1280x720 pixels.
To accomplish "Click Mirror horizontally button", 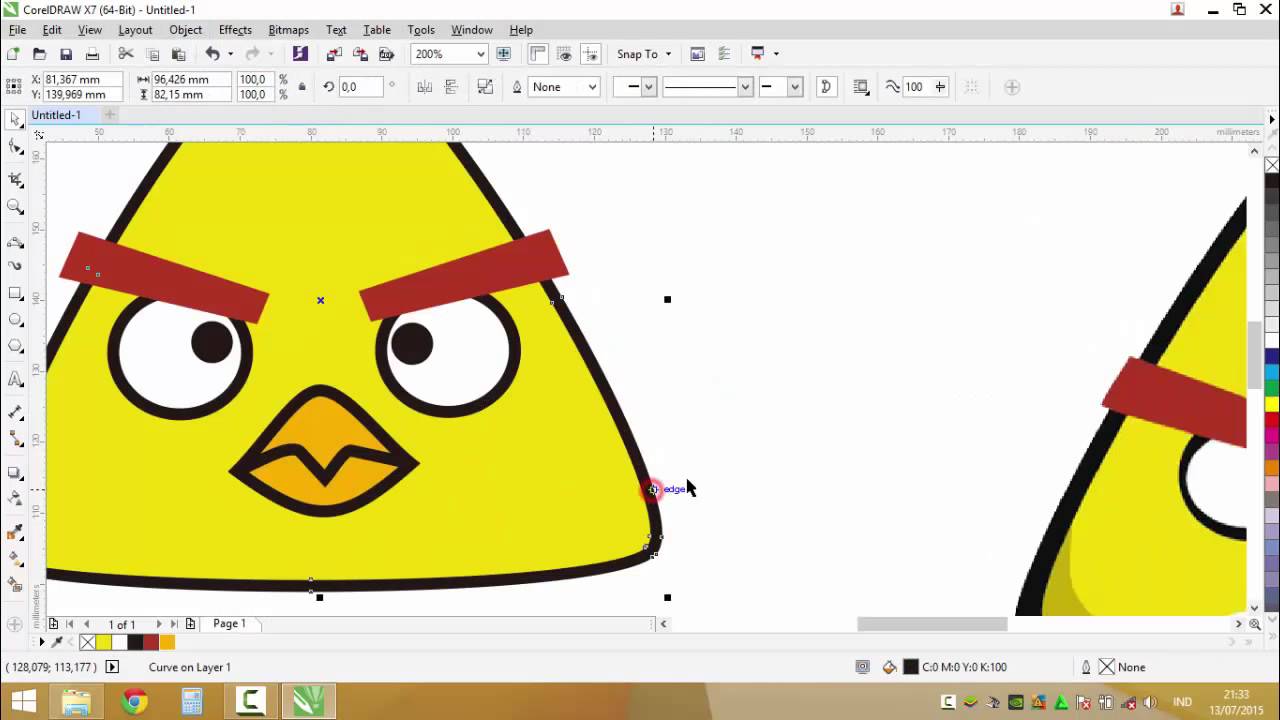I will click(424, 87).
